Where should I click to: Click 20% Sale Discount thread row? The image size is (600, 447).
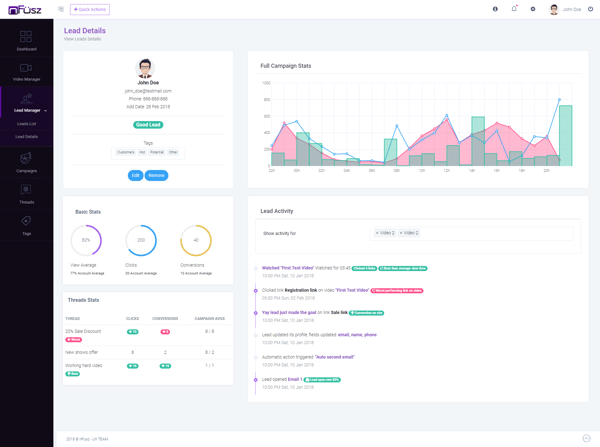pyautogui.click(x=148, y=335)
